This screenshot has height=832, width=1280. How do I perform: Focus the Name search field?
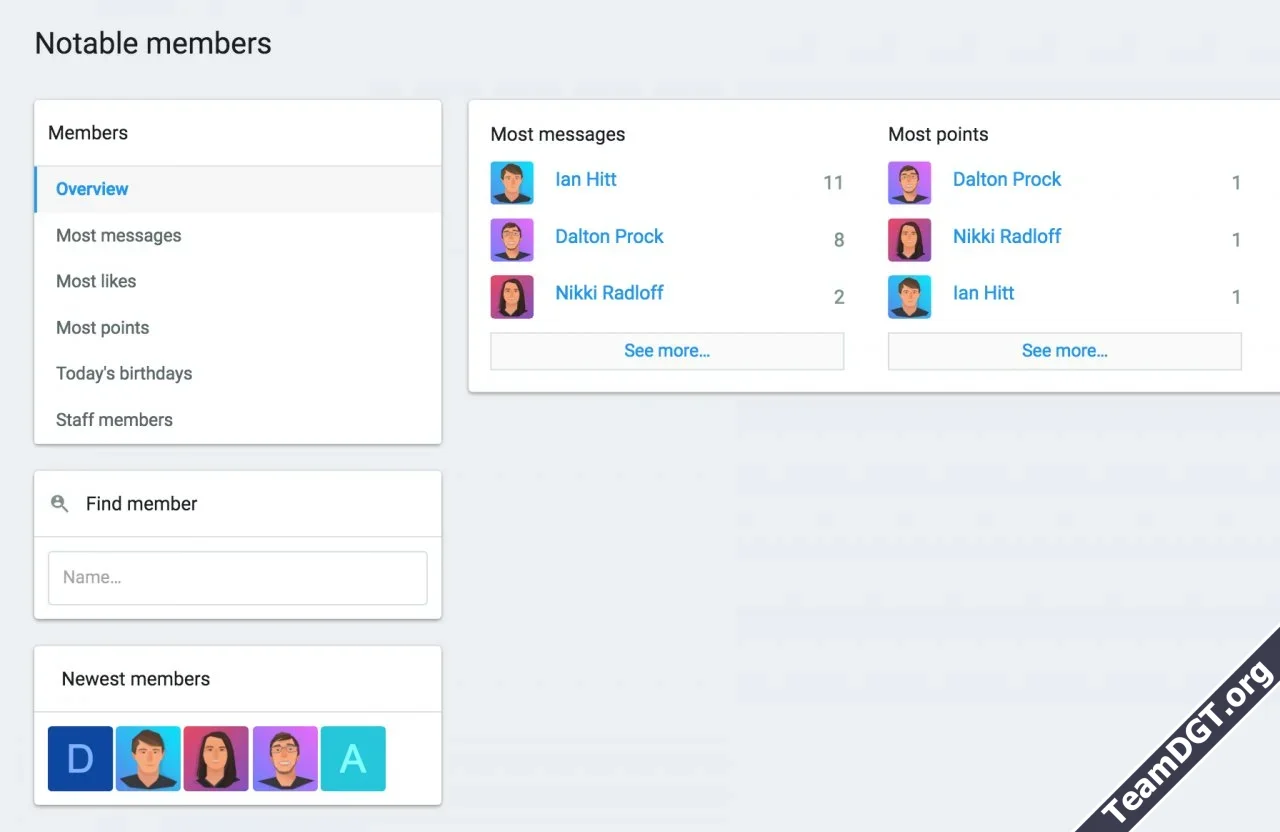[238, 578]
